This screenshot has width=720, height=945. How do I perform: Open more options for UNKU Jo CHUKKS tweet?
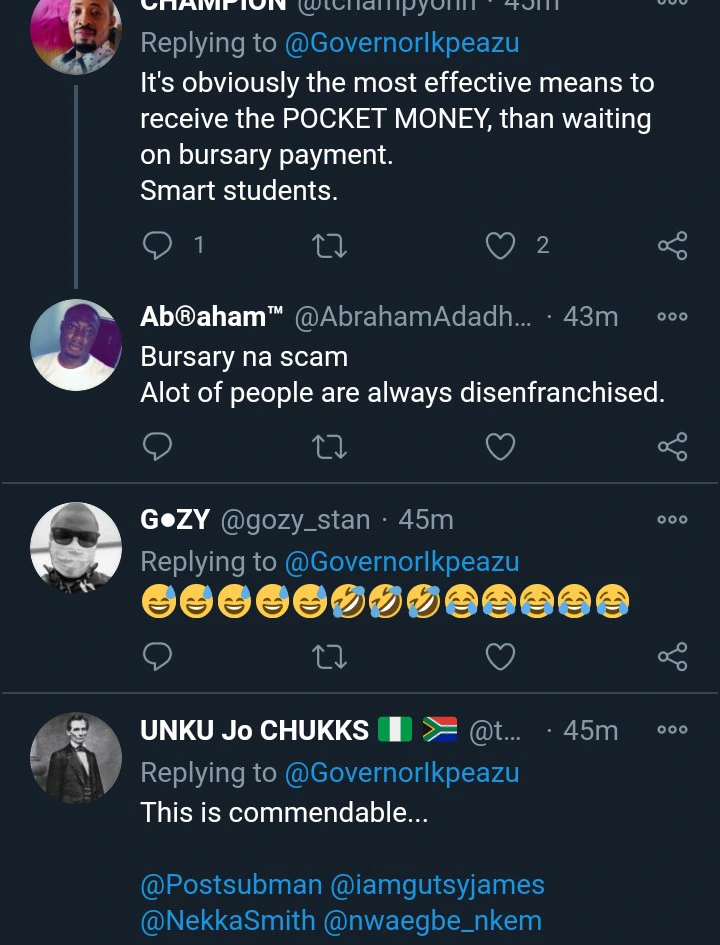[672, 730]
